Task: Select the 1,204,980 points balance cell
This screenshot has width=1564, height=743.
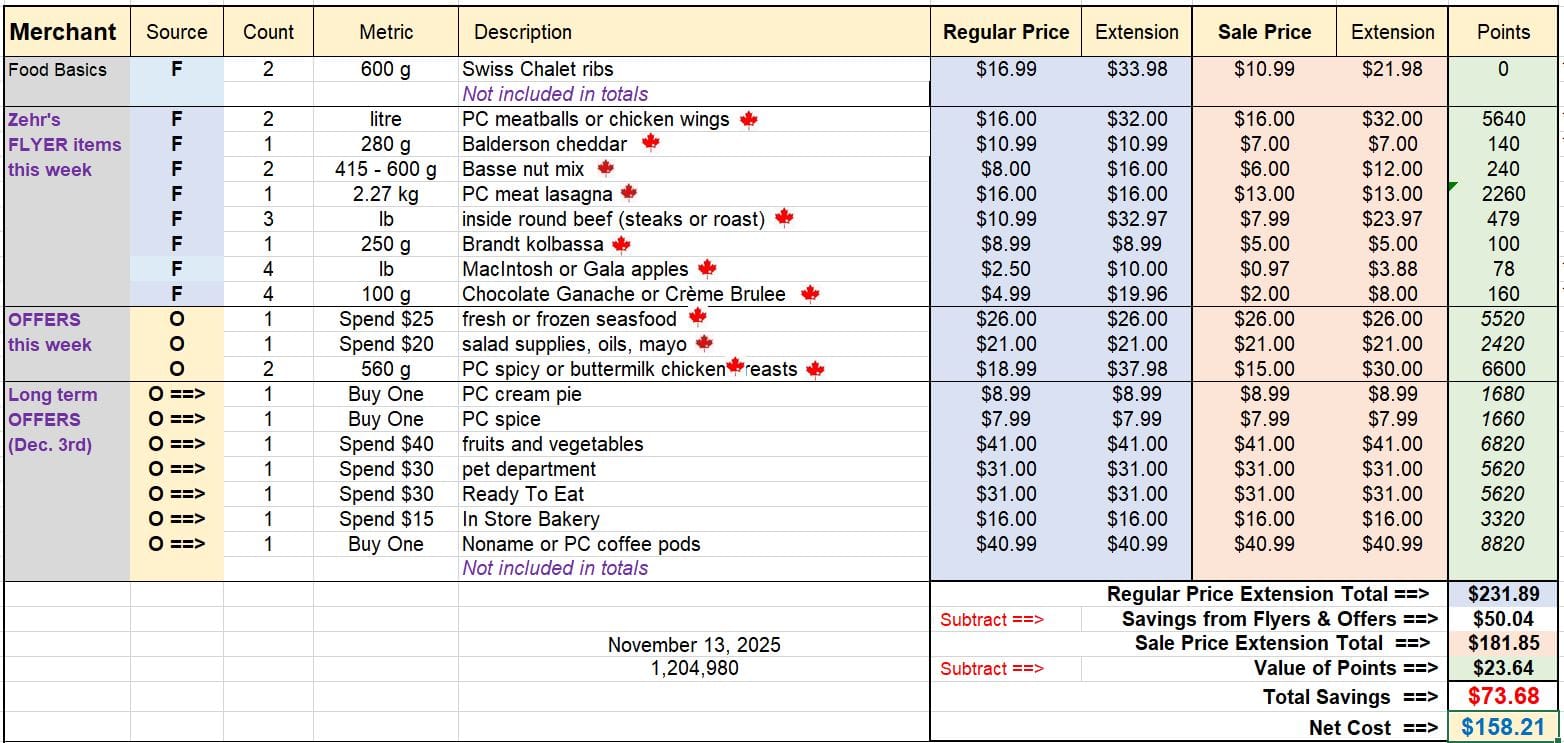Action: tap(694, 668)
